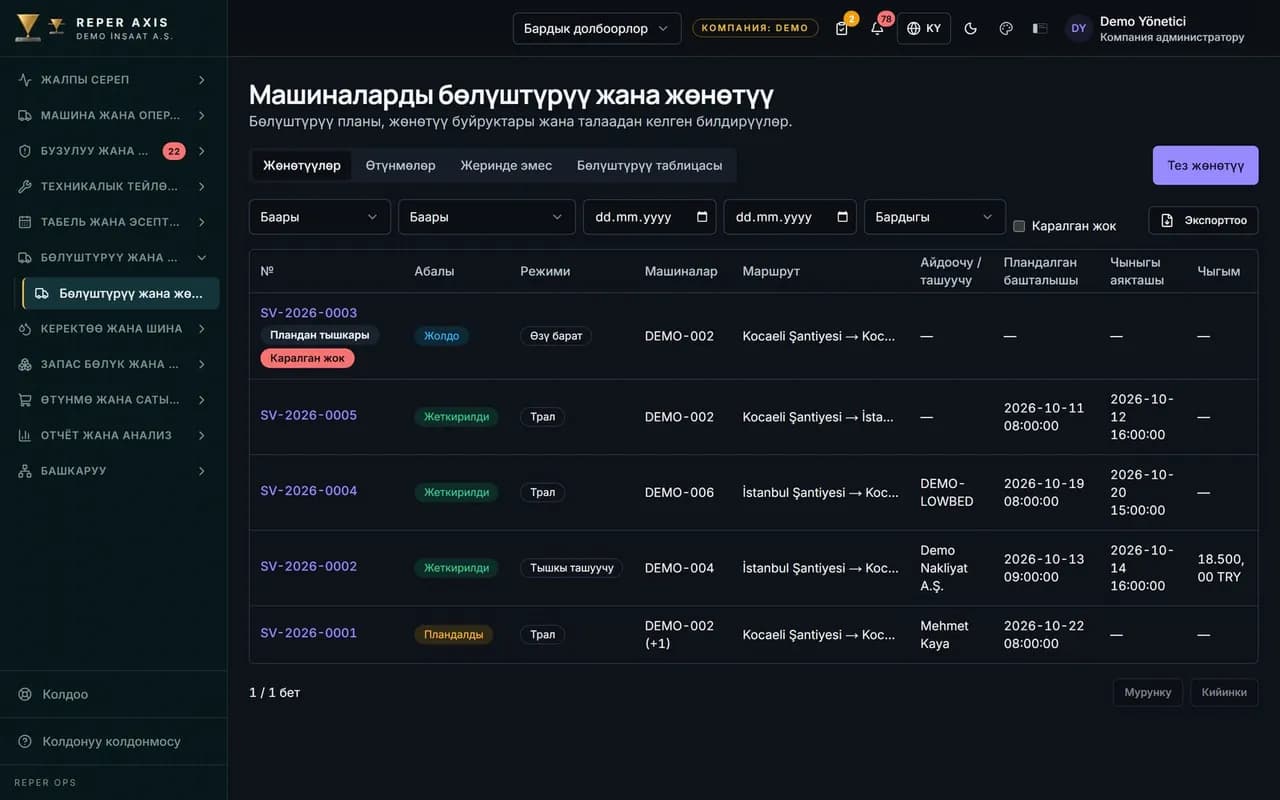Open the notifications bell with badge 78

[877, 28]
